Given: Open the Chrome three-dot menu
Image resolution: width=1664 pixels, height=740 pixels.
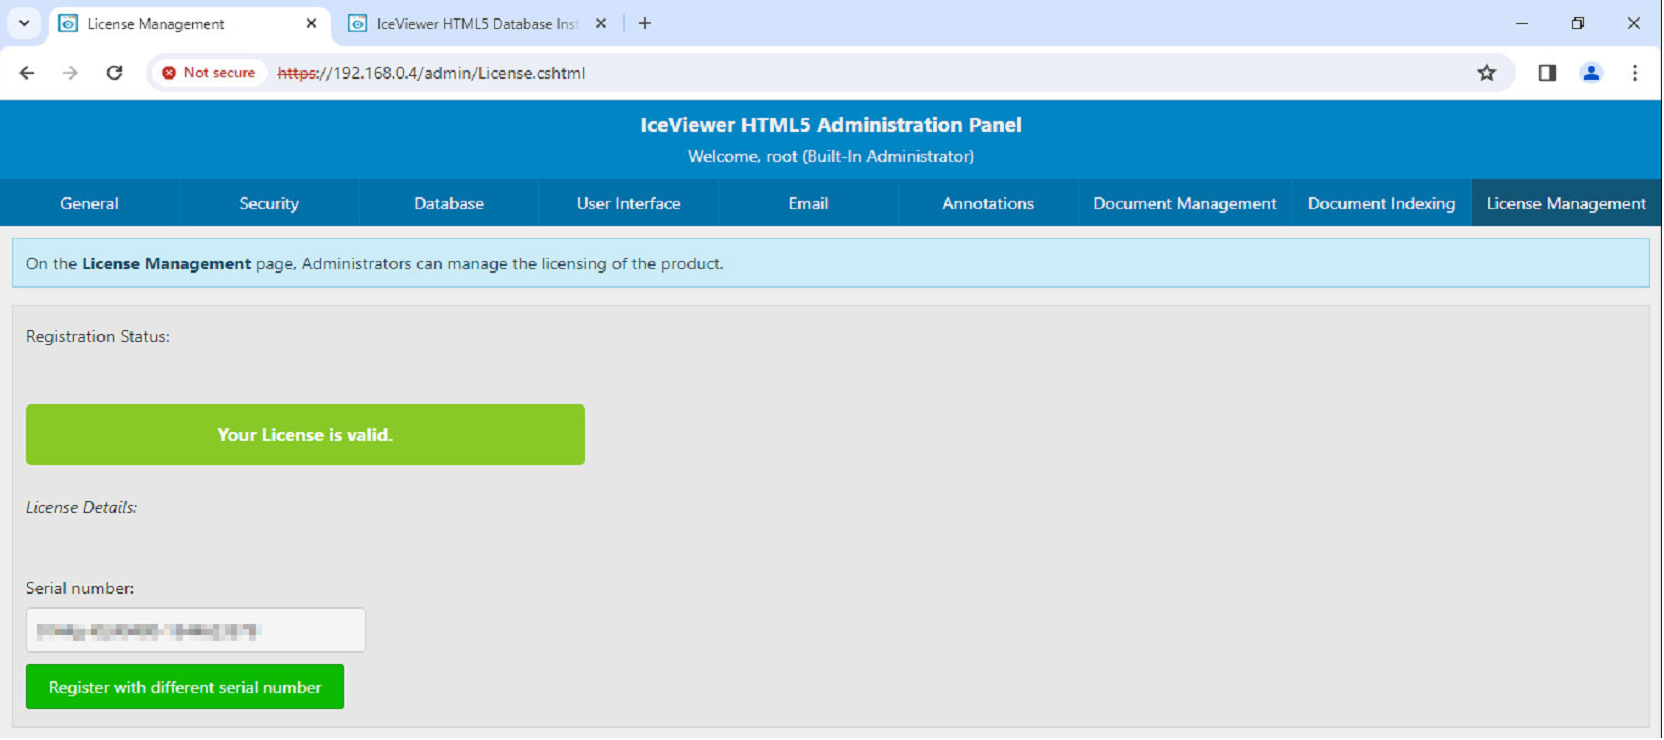Looking at the screenshot, I should pyautogui.click(x=1635, y=73).
